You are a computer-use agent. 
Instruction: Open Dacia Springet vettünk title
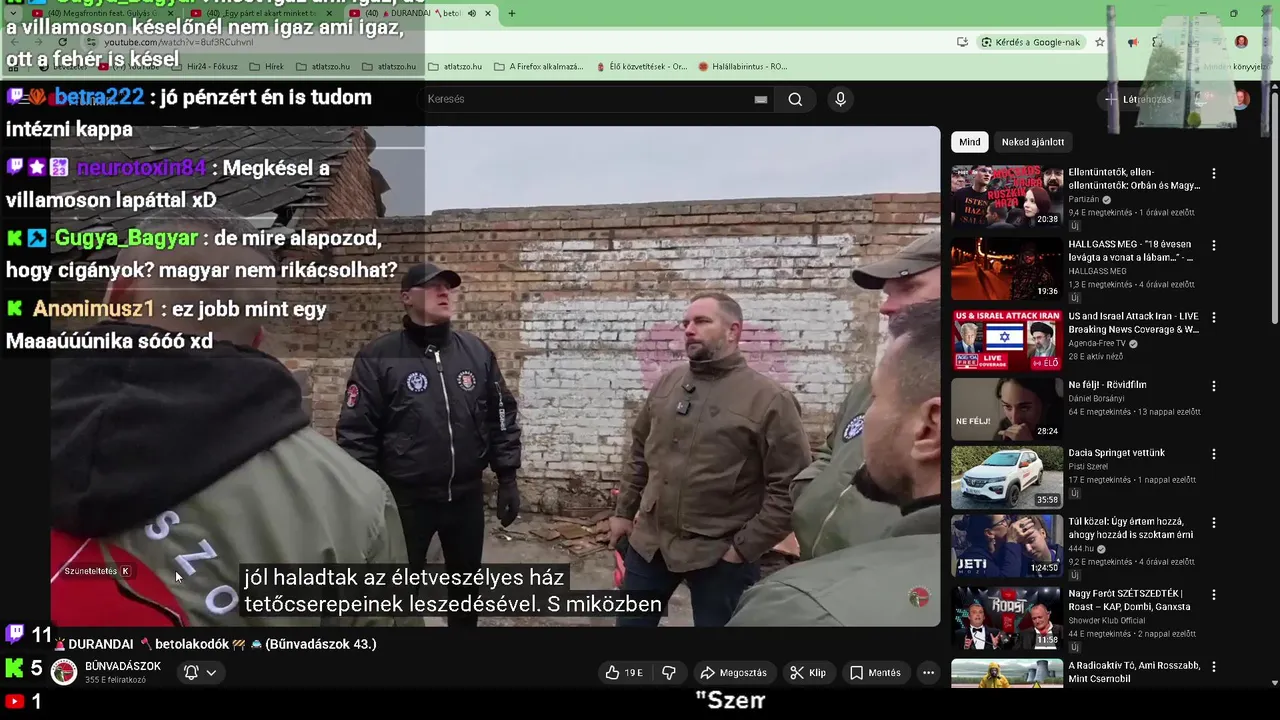point(1116,453)
